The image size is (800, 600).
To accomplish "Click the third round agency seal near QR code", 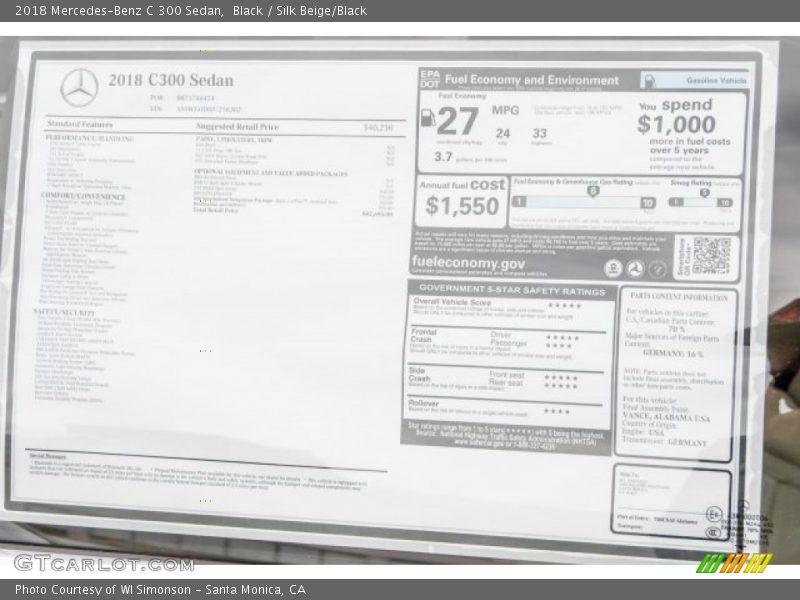I will pos(657,269).
